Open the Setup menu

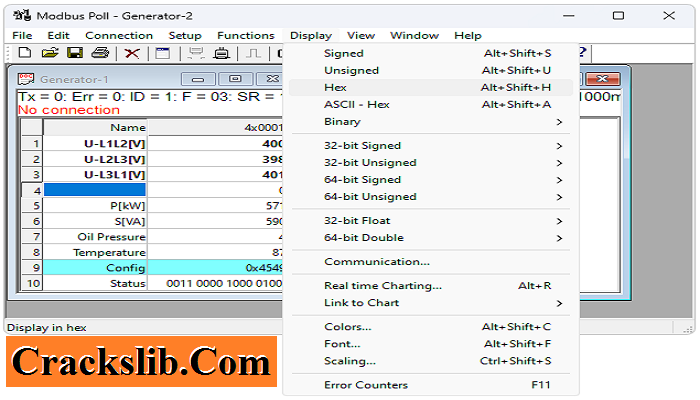[x=185, y=36]
